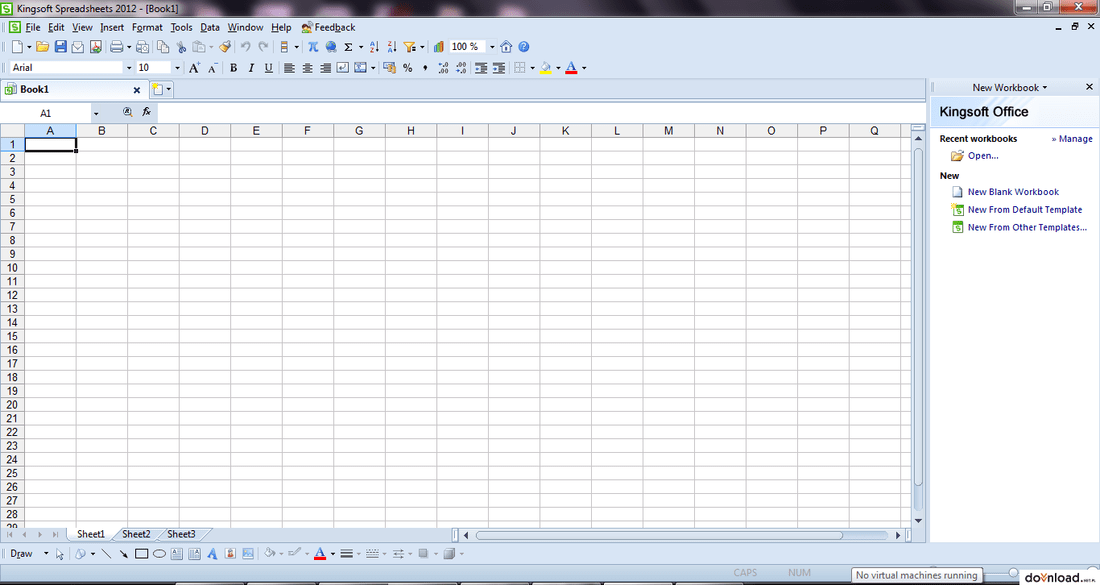Click New Blank Workbook link
Viewport: 1100px width, 585px height.
pyautogui.click(x=1013, y=191)
